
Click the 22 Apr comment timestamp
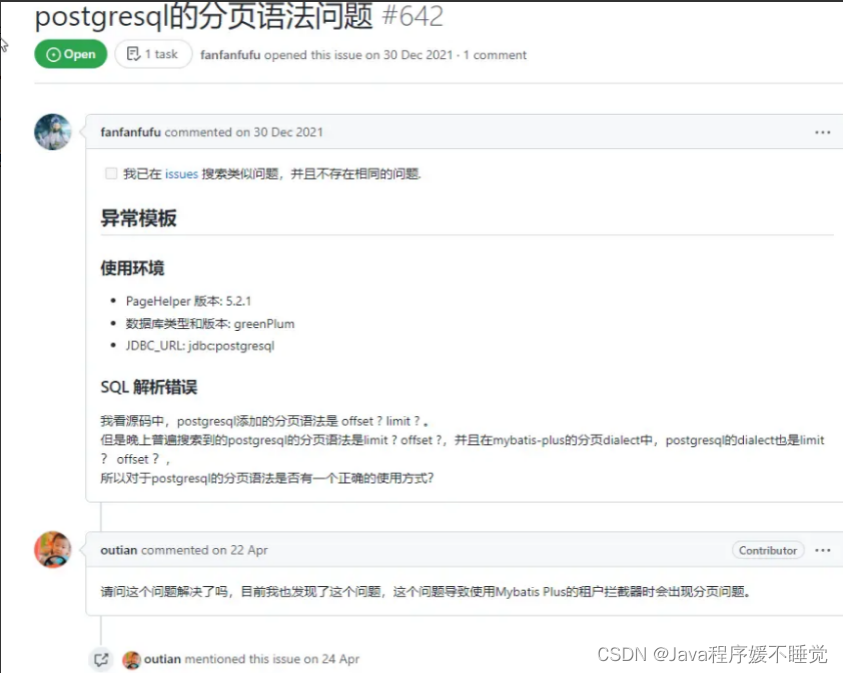pos(249,550)
